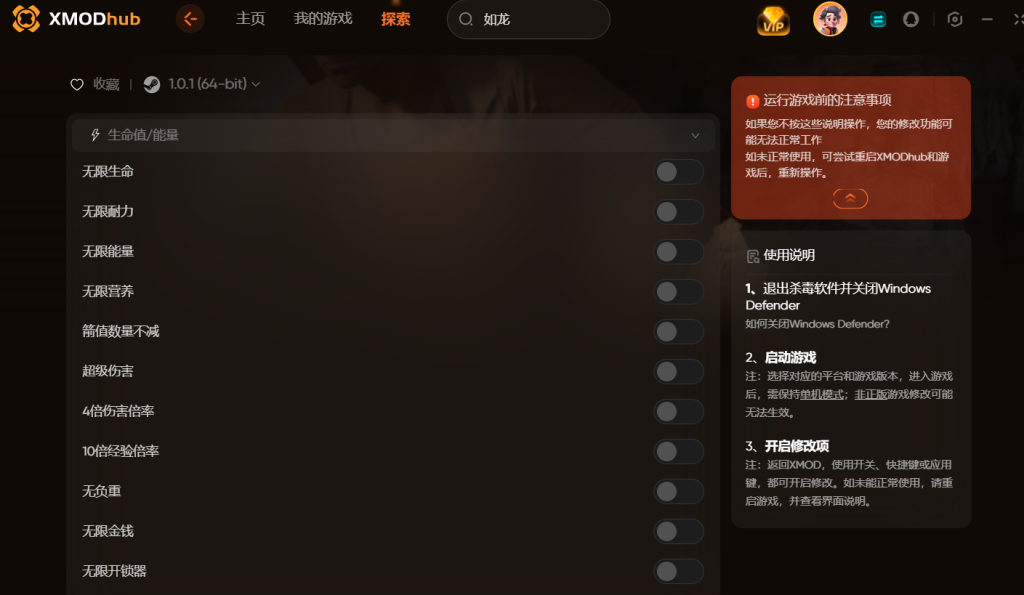Open the settings hexagon icon
The width and height of the screenshot is (1024, 595).
[955, 20]
